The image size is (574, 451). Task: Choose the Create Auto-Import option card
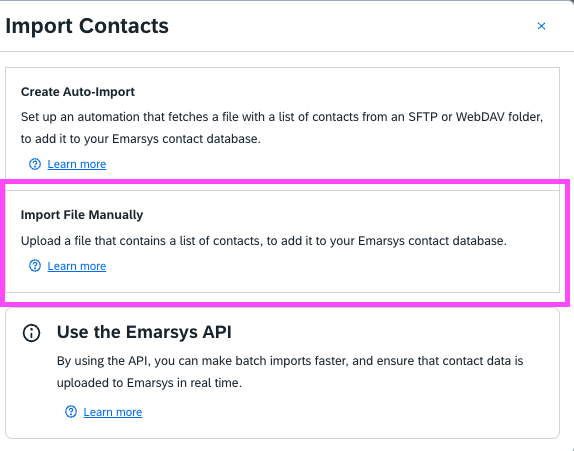(282, 129)
